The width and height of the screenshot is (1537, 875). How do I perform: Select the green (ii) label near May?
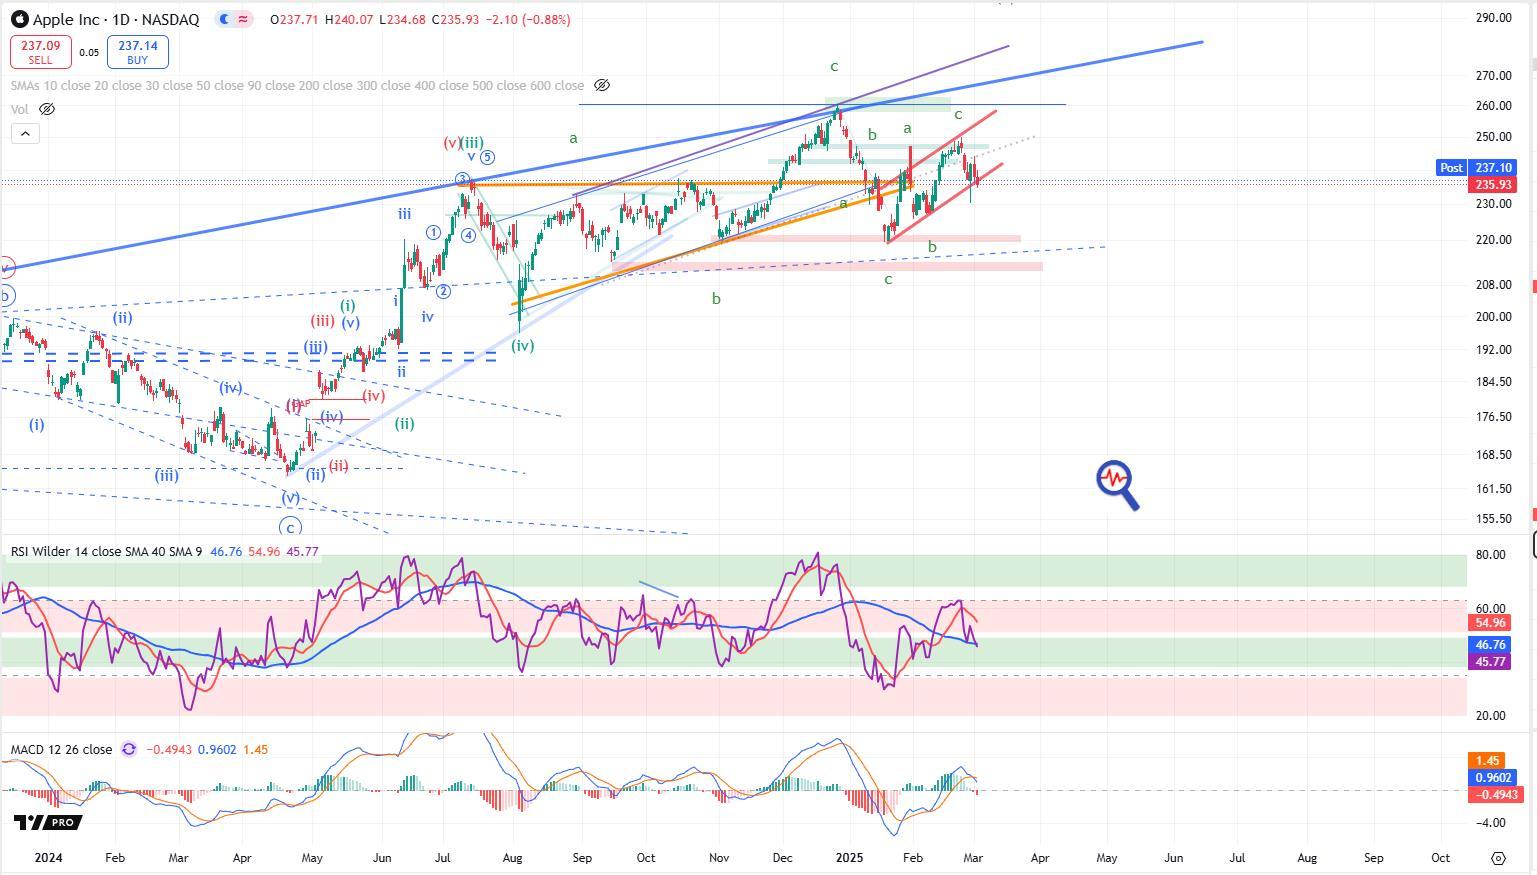click(x=404, y=423)
